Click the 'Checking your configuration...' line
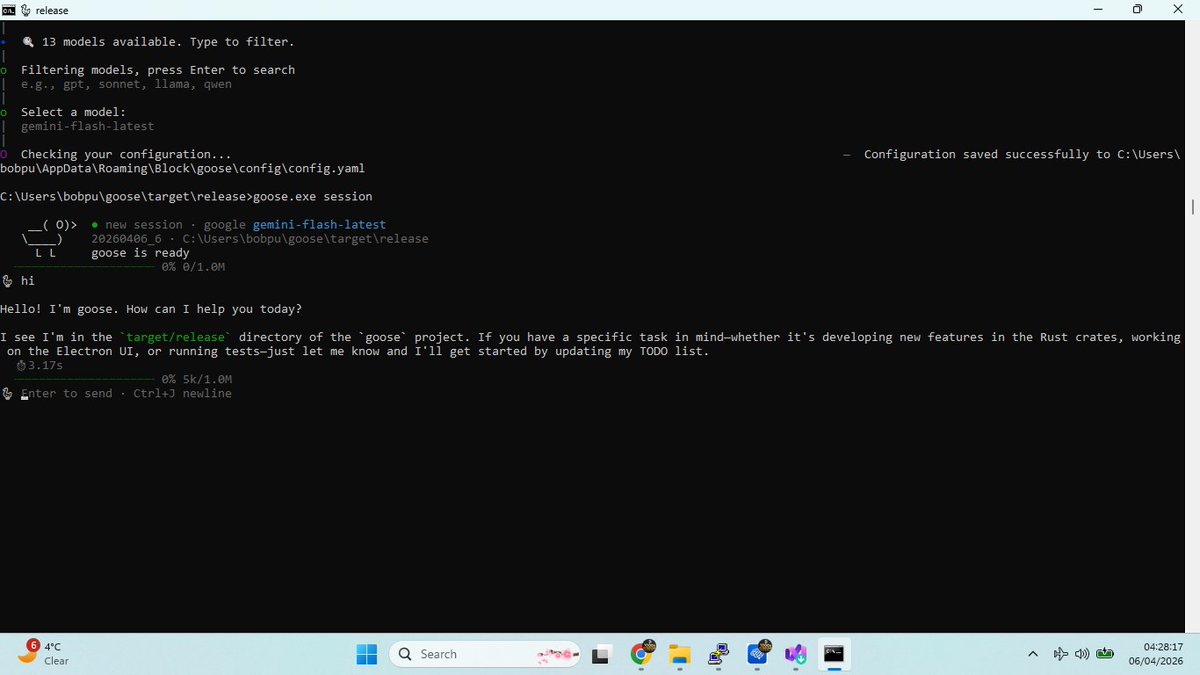Image resolution: width=1200 pixels, height=675 pixels. [126, 154]
